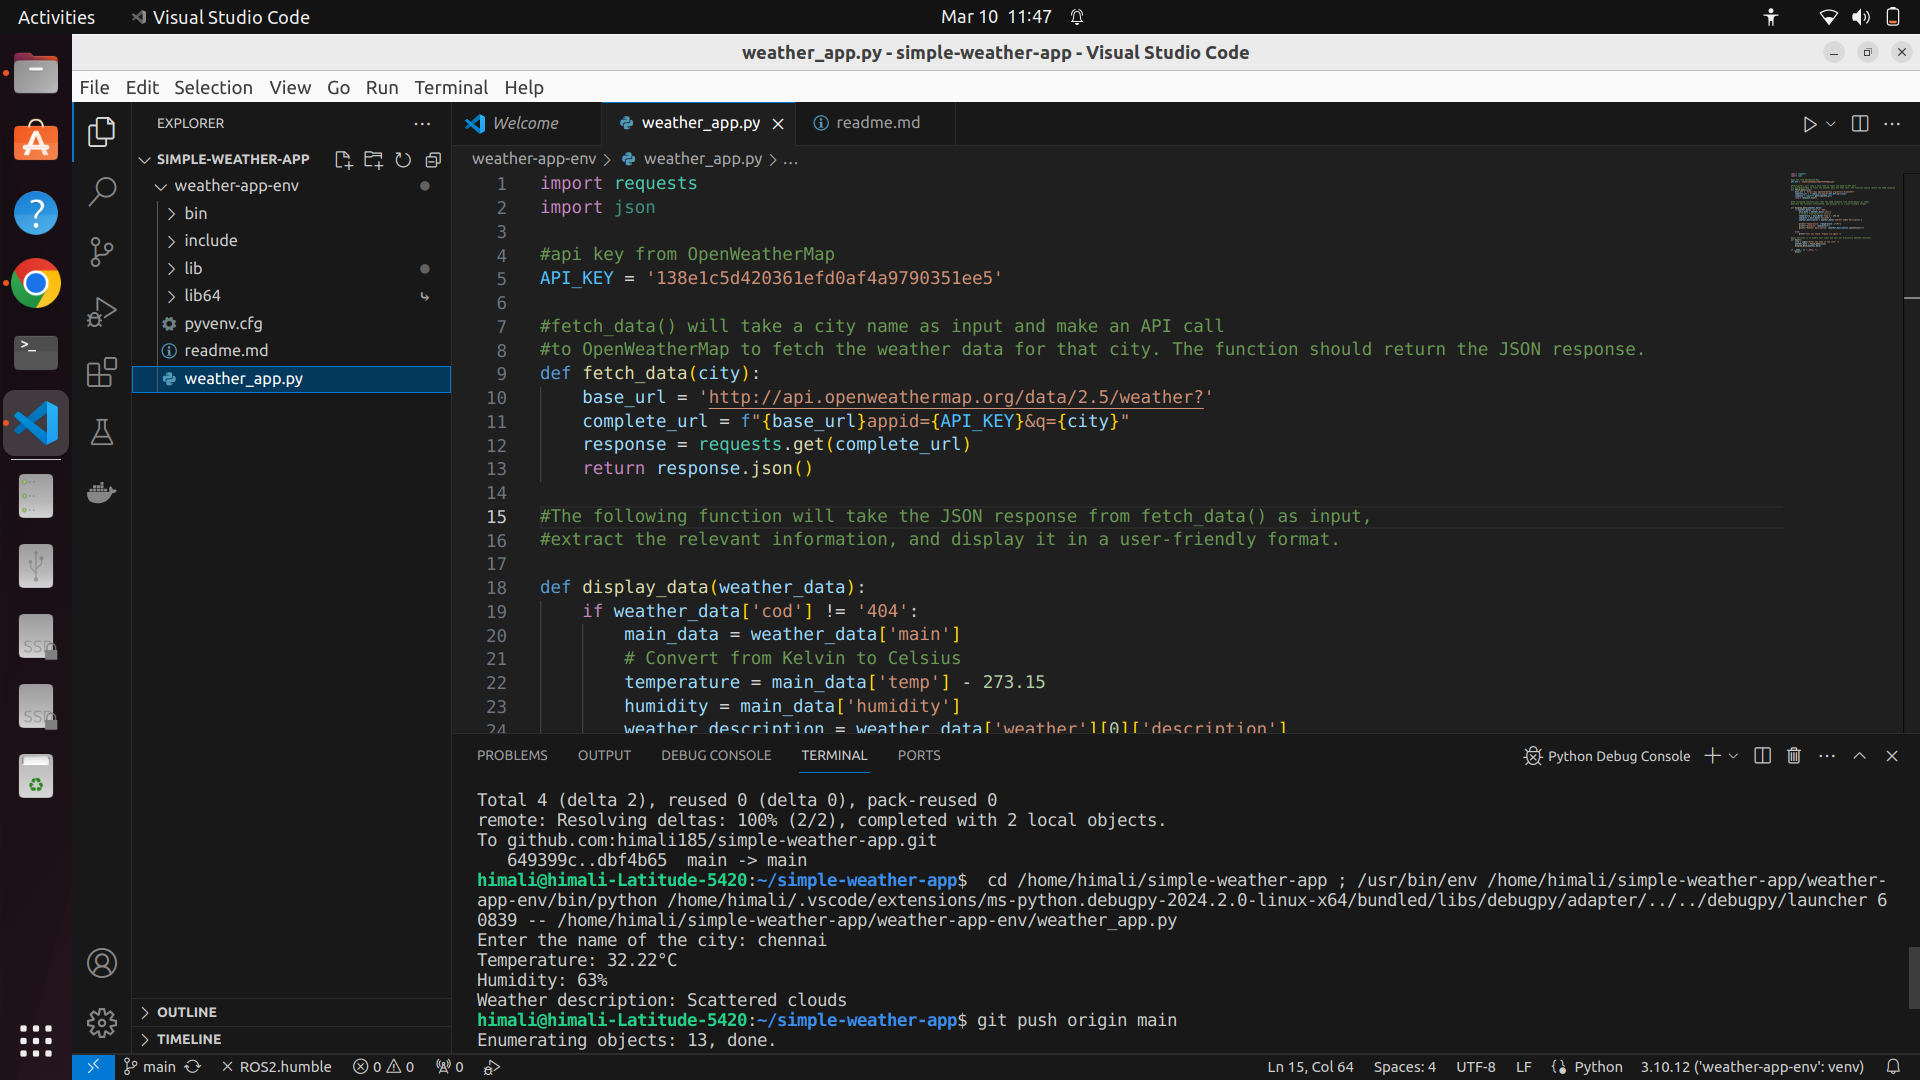
Task: Open the Run and Debug view
Action: click(101, 312)
